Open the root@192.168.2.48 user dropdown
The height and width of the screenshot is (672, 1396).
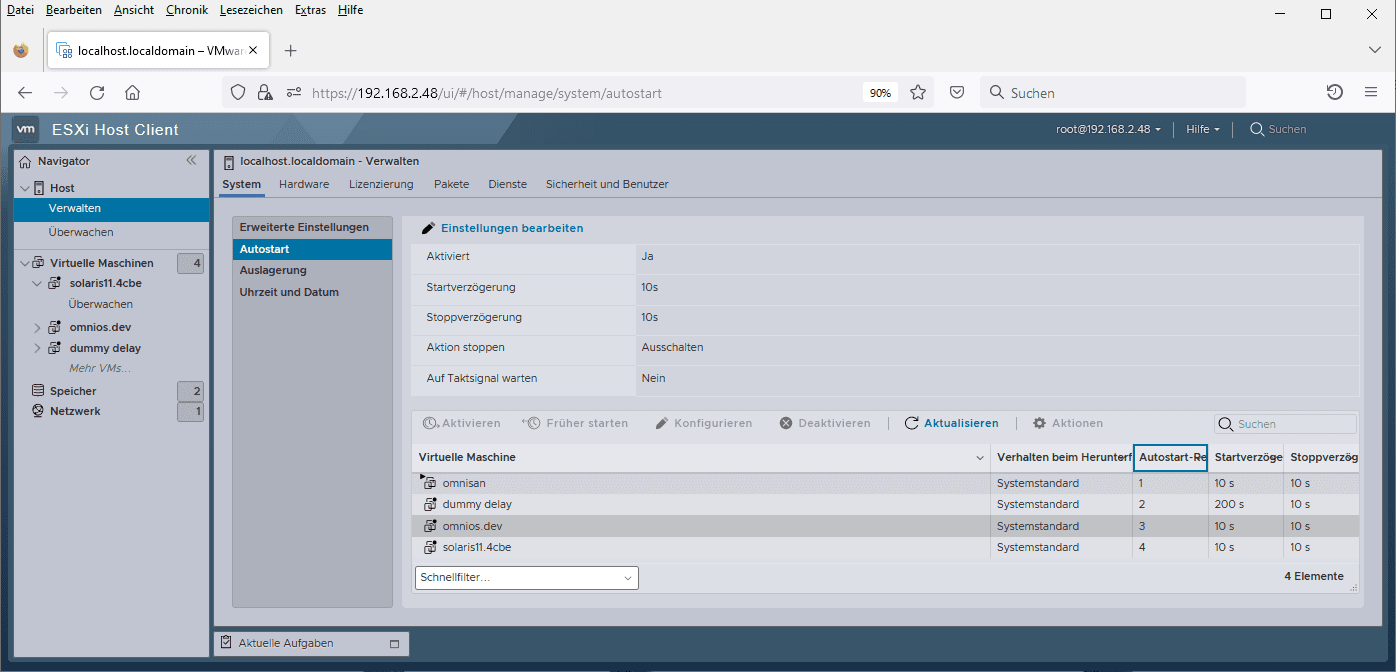[1108, 129]
